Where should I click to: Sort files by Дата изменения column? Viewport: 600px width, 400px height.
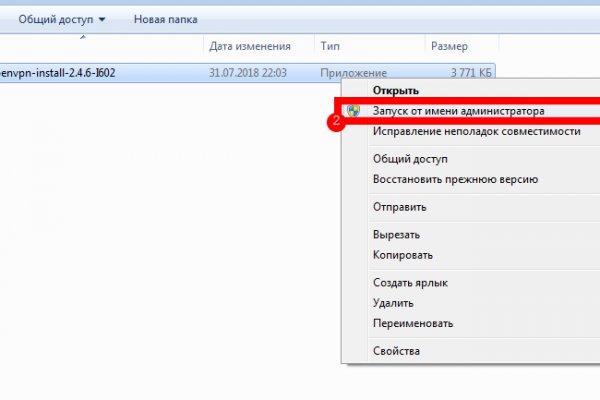[x=250, y=46]
